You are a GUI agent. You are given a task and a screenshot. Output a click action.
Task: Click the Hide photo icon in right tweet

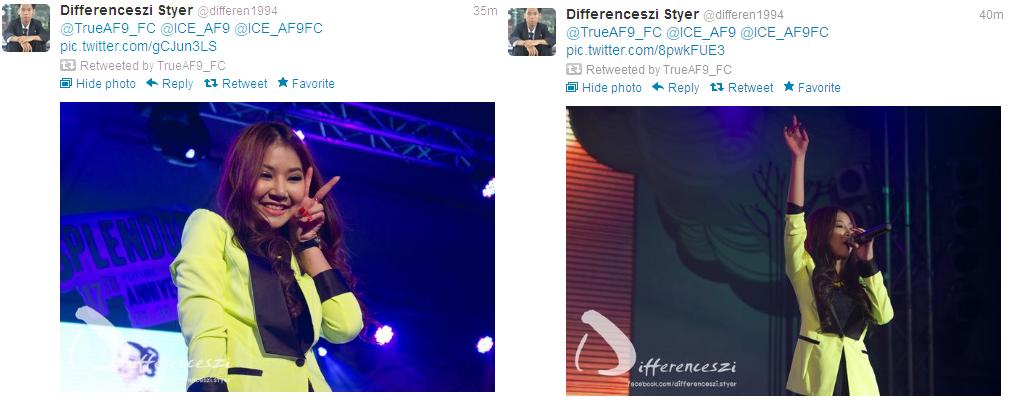[x=571, y=87]
